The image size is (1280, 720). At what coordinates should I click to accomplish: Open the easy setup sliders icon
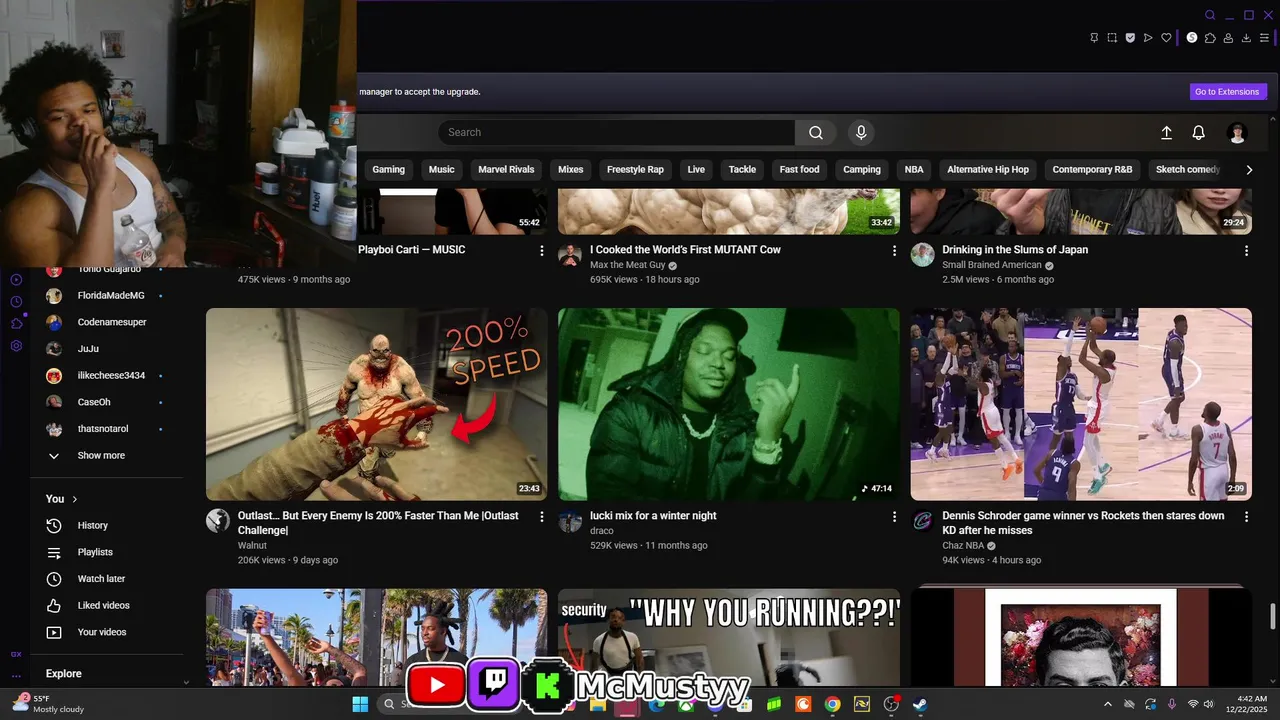(x=1264, y=38)
